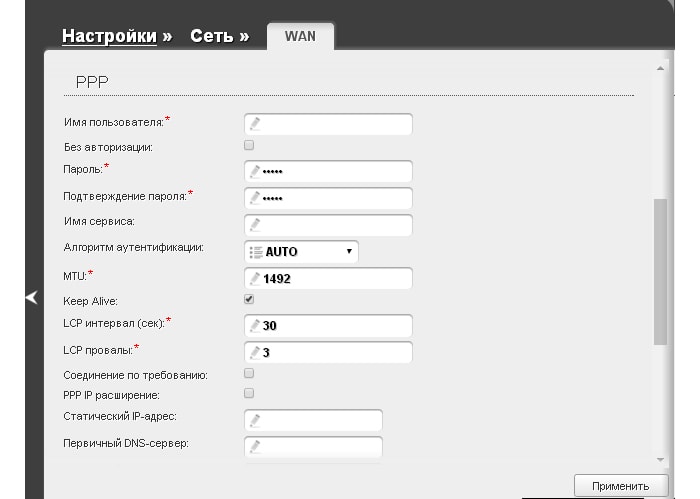700x499 pixels.
Task: Click the scroll down arrow
Action: (x=660, y=460)
